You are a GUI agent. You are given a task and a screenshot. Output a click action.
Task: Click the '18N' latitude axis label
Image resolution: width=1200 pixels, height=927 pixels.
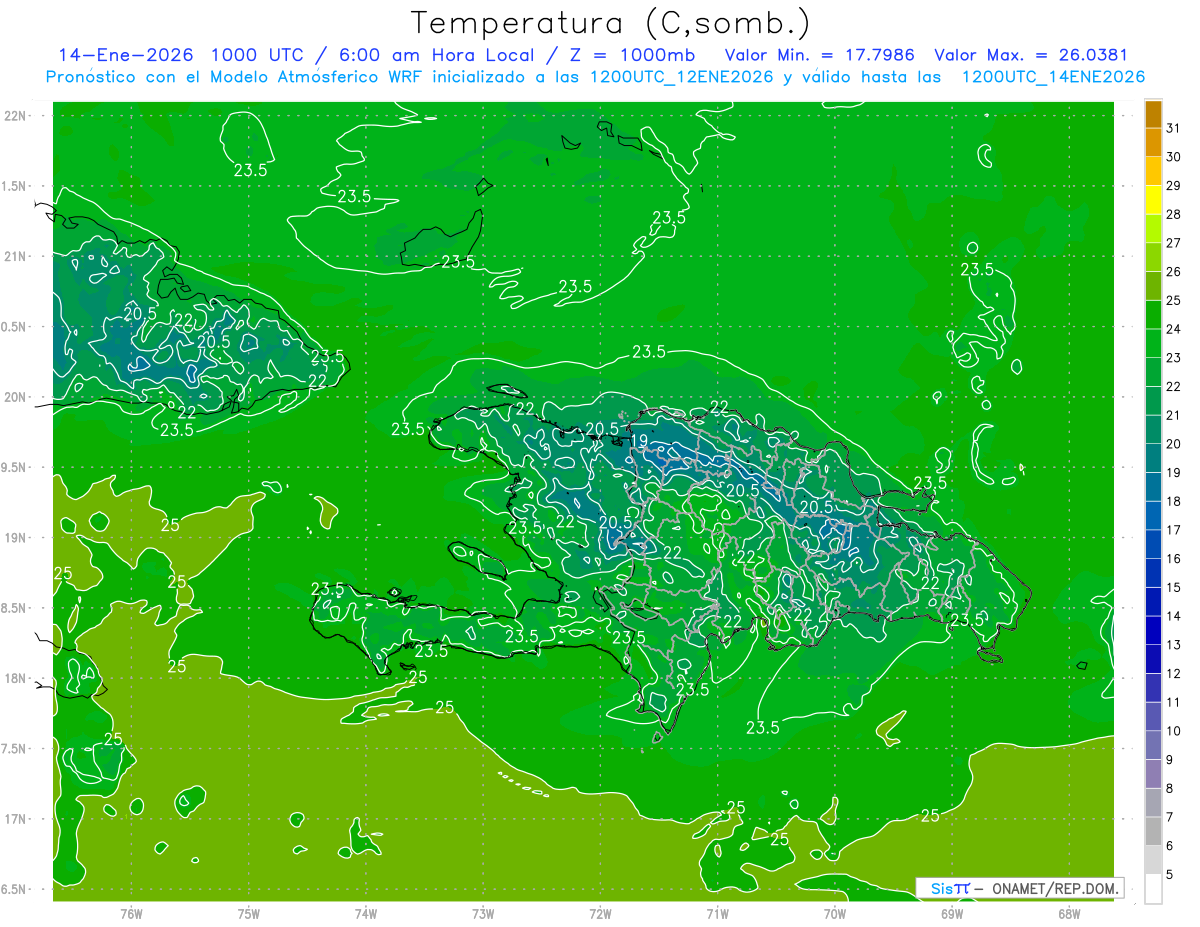[x=15, y=678]
